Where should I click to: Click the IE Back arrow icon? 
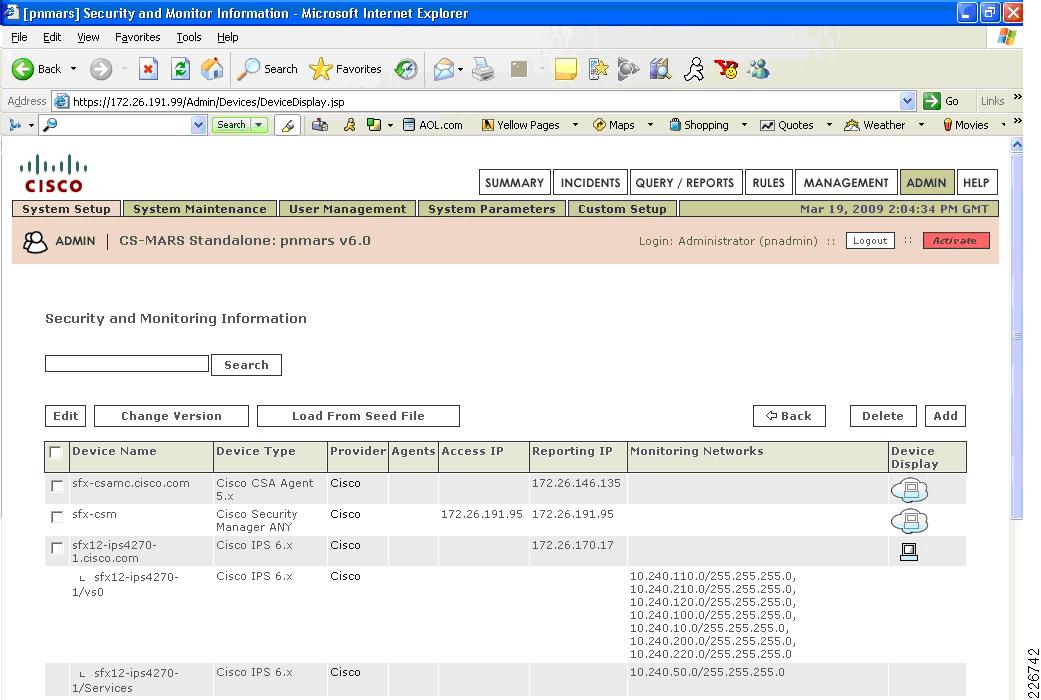coord(23,69)
